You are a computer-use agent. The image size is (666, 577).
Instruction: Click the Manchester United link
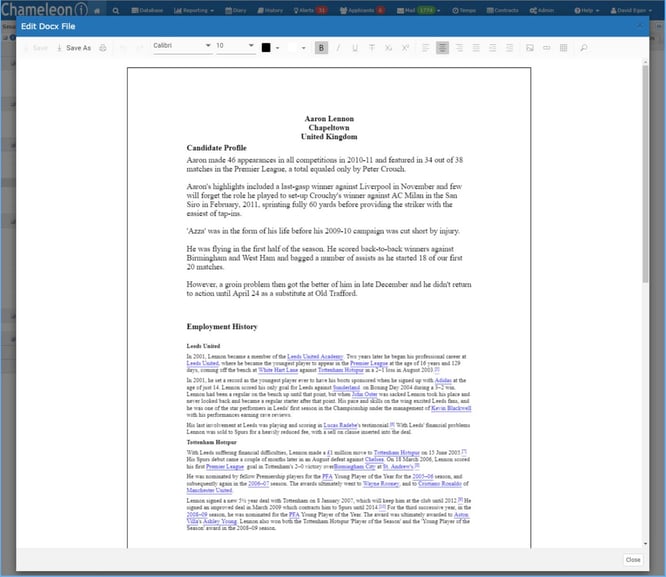click(209, 490)
